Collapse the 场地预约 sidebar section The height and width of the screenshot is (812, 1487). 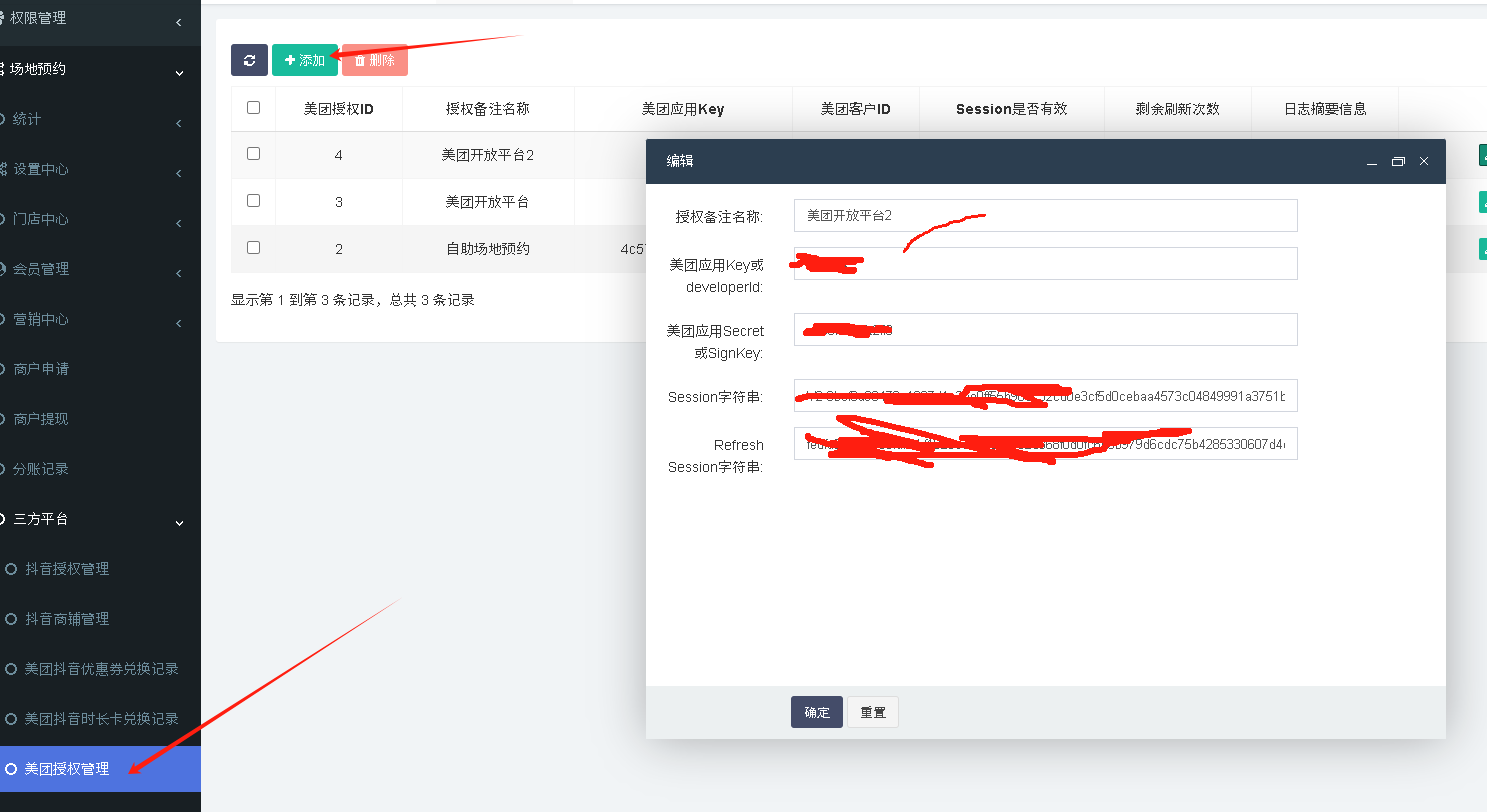tap(100, 69)
